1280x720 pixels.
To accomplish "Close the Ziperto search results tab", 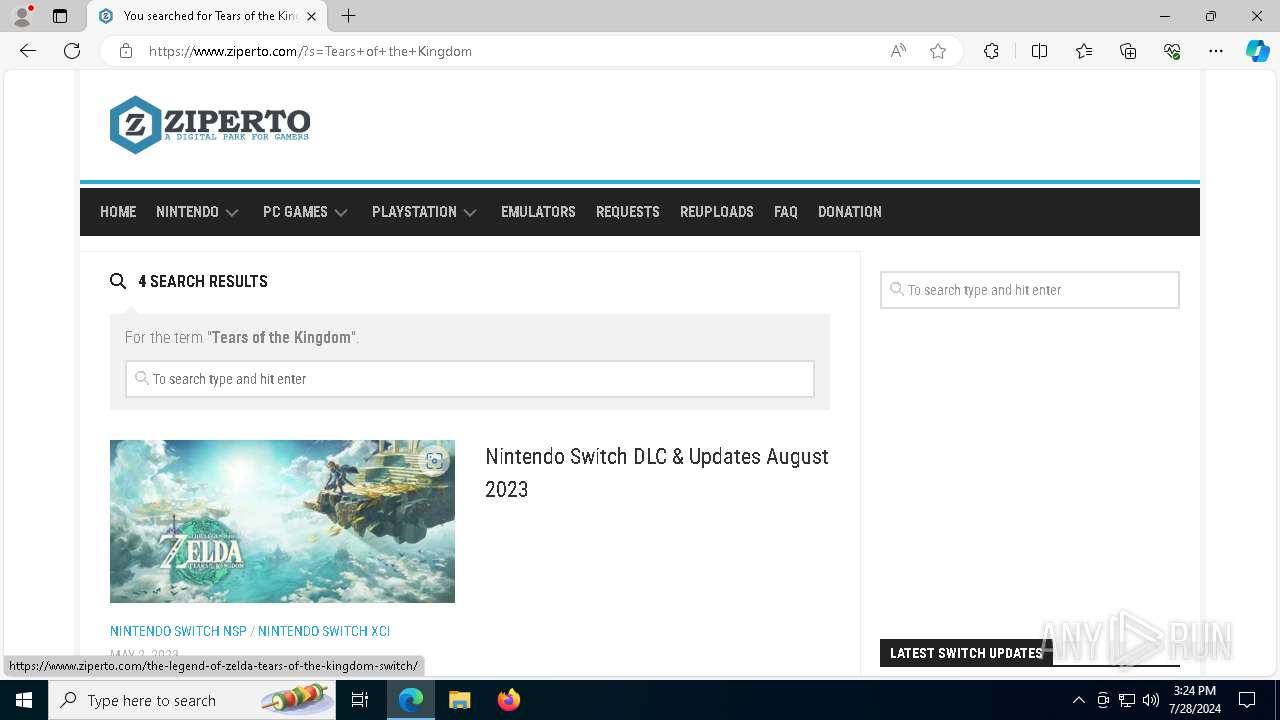I will click(312, 16).
